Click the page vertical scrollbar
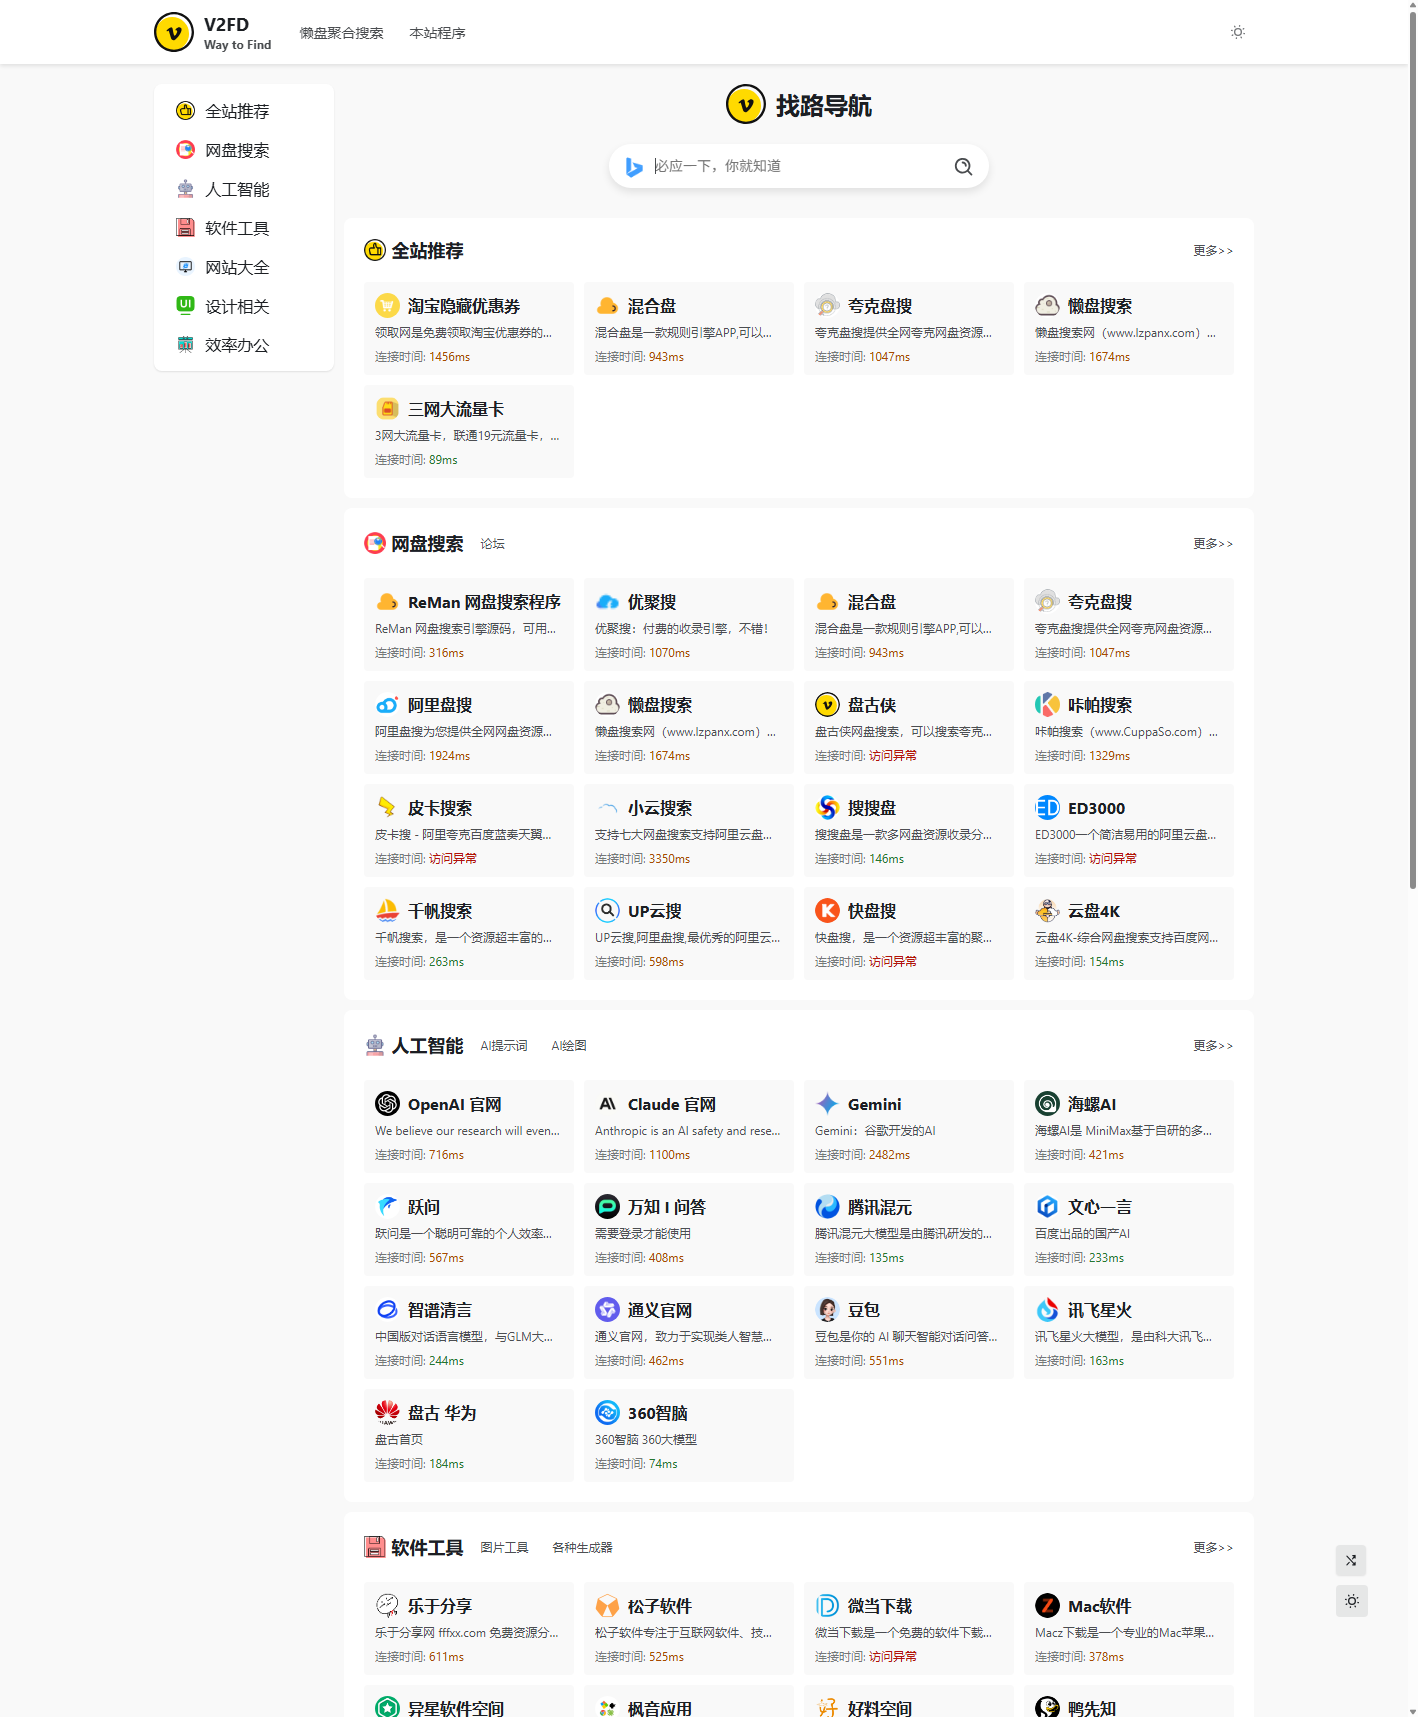 (x=1412, y=450)
